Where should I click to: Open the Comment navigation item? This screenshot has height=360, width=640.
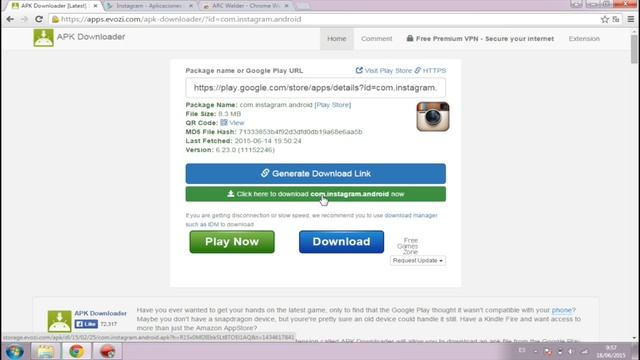pyautogui.click(x=376, y=39)
